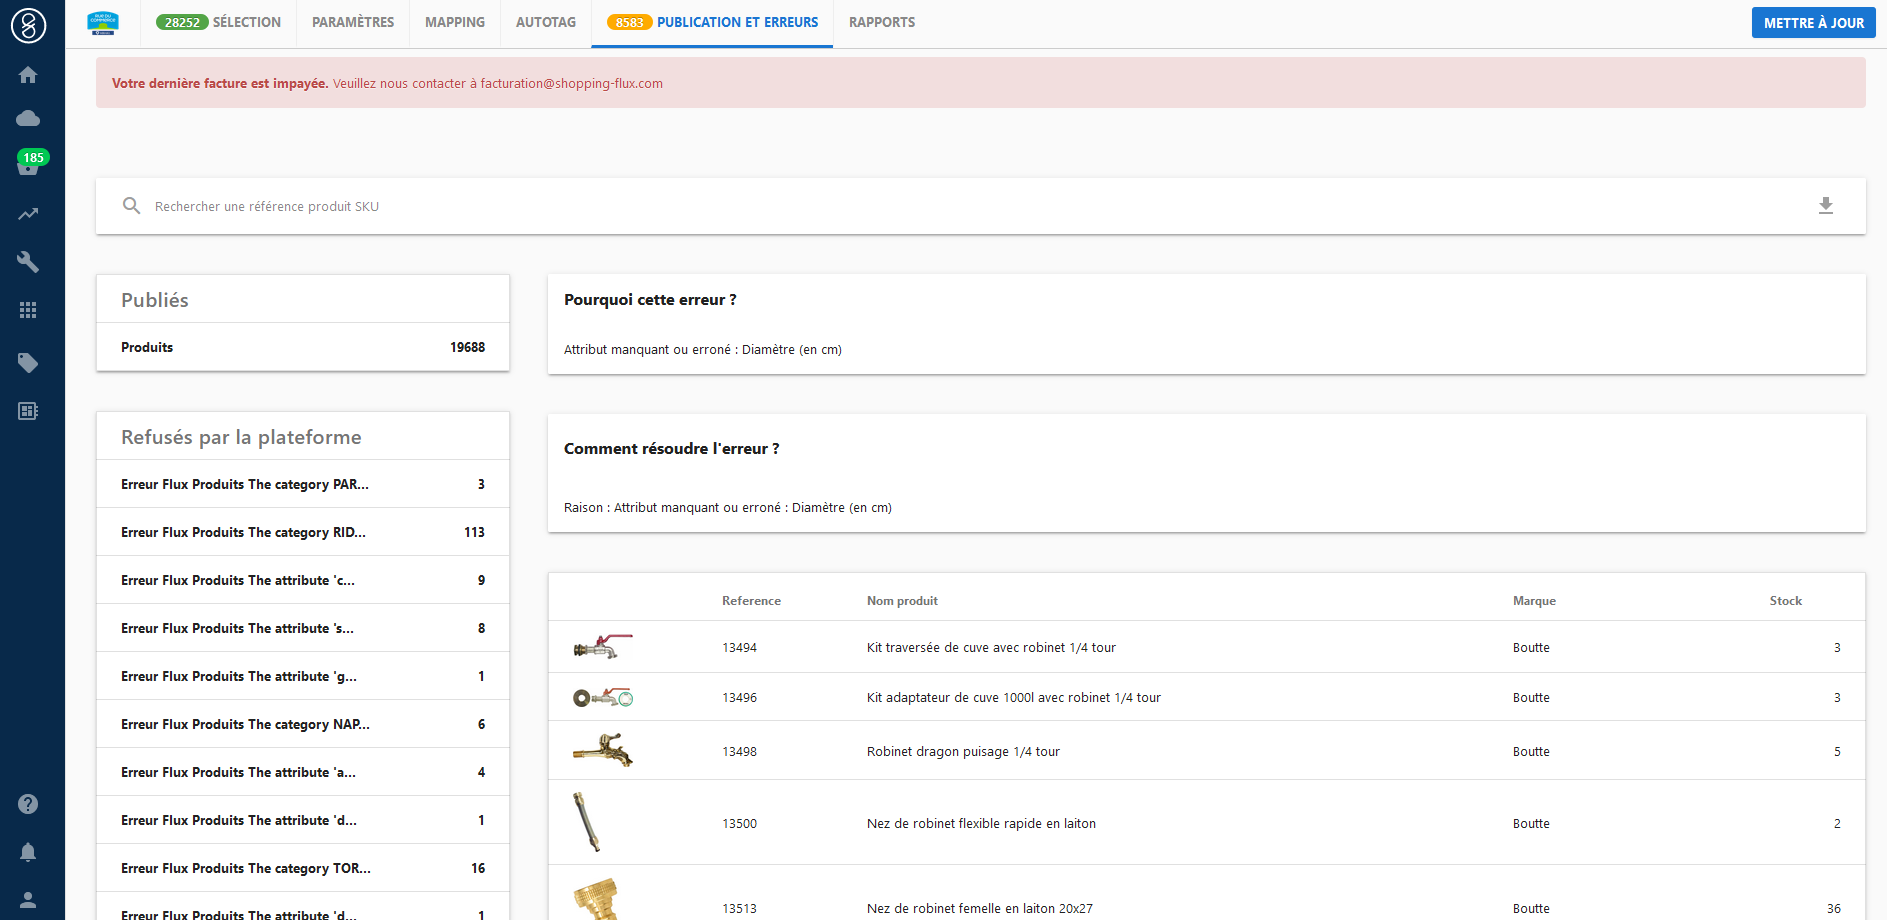This screenshot has width=1887, height=920.
Task: Switch to the Rapports tab
Action: pyautogui.click(x=882, y=22)
